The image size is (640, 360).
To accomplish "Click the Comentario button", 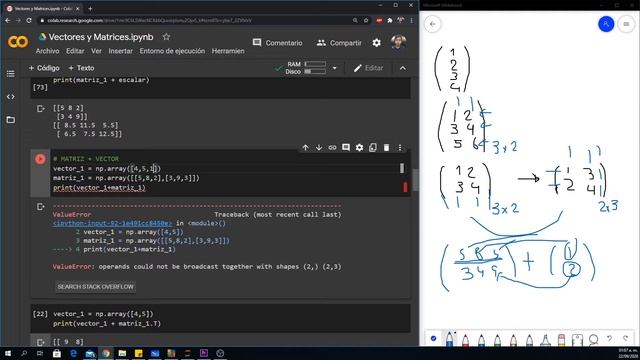I will click(x=278, y=42).
